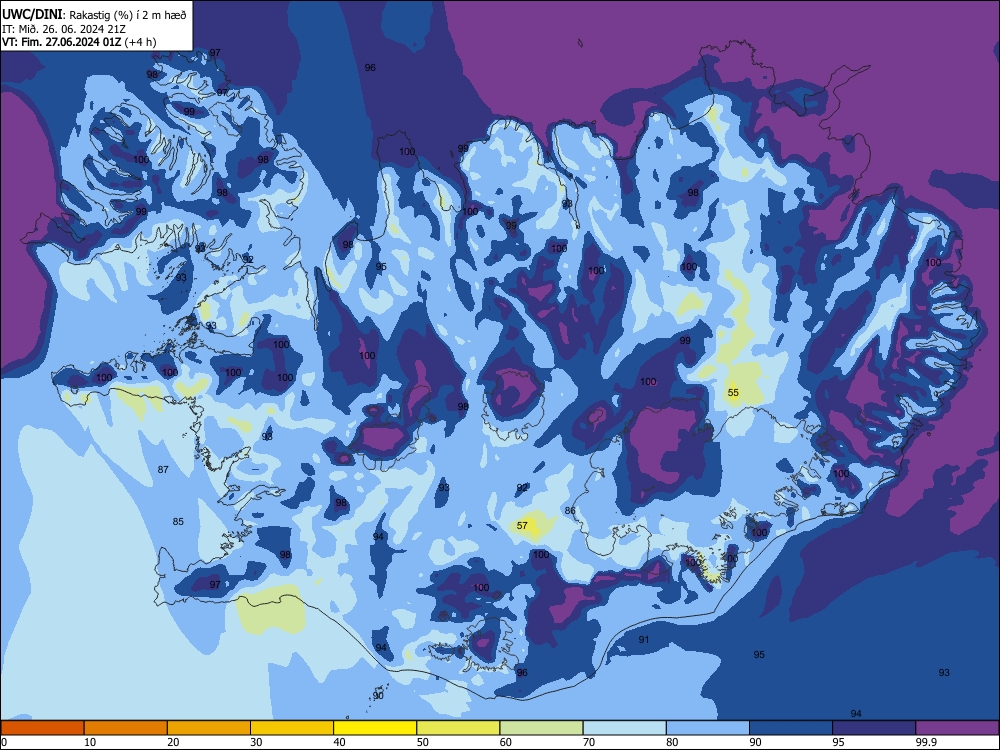Click the legend tick label 30

tap(256, 742)
